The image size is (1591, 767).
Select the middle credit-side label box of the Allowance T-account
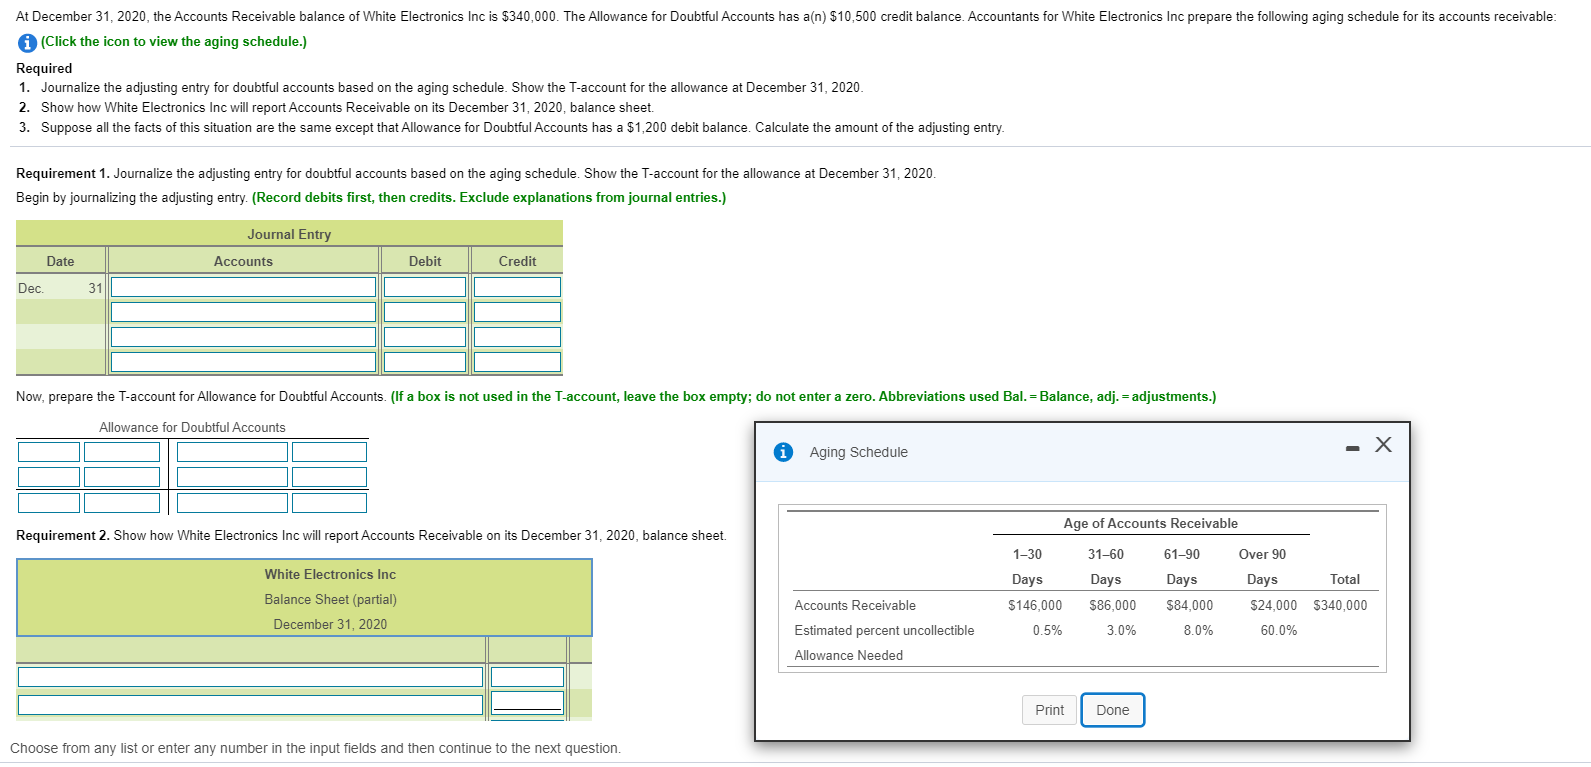[232, 477]
